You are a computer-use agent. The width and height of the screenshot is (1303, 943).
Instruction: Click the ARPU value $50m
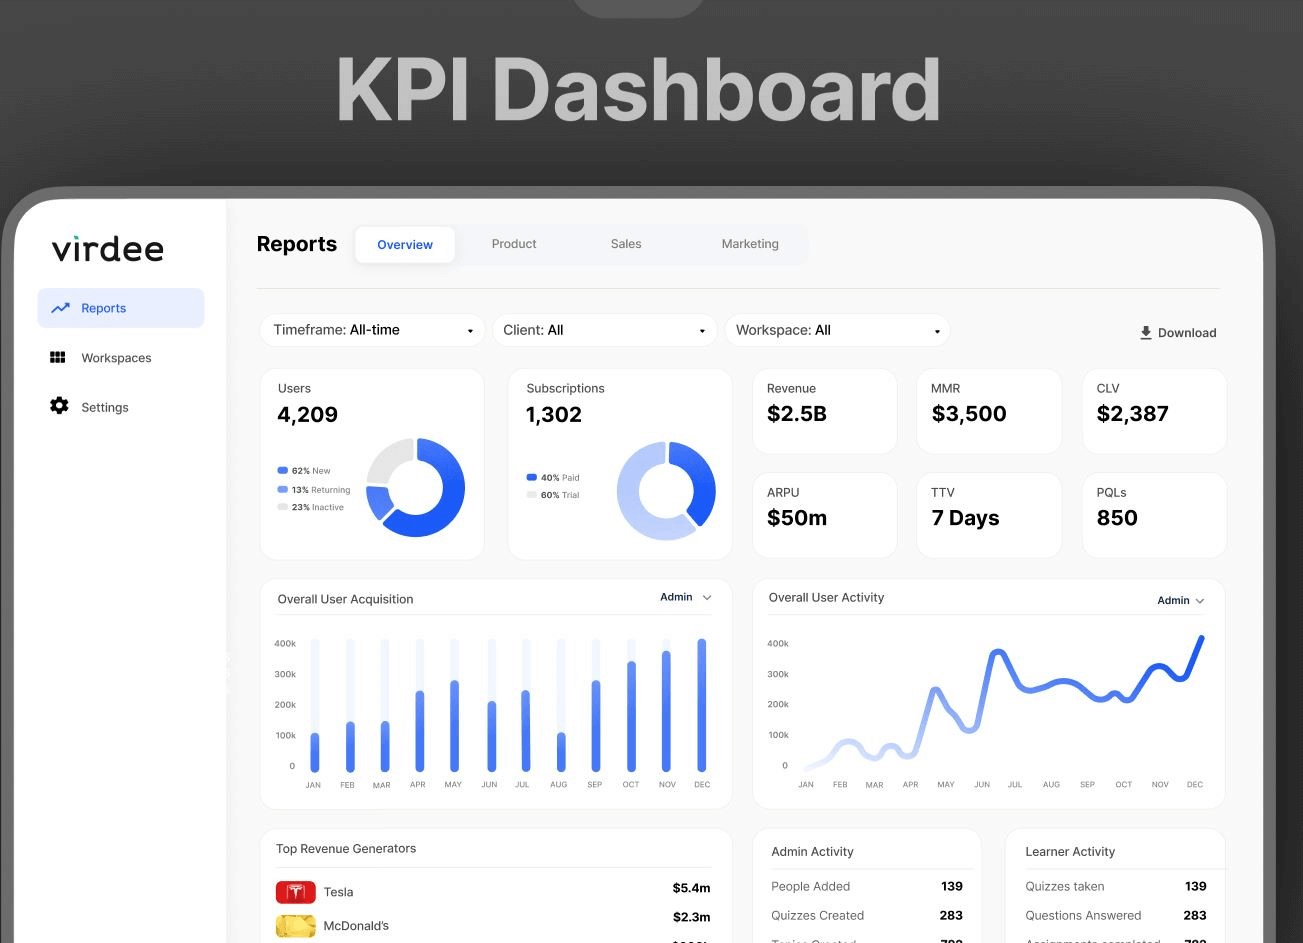(x=797, y=518)
